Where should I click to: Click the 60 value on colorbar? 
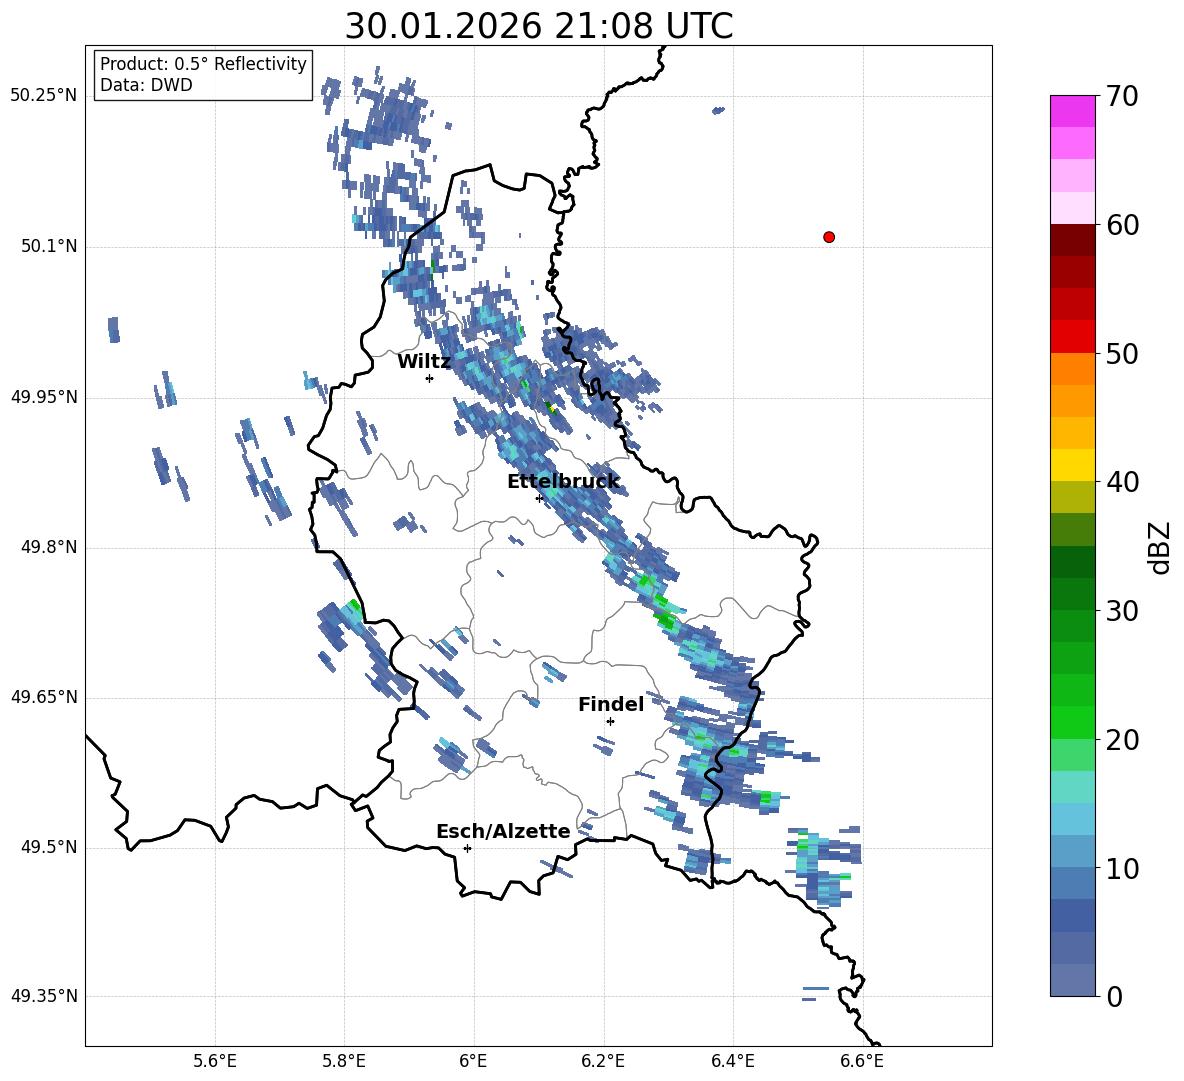click(1122, 225)
